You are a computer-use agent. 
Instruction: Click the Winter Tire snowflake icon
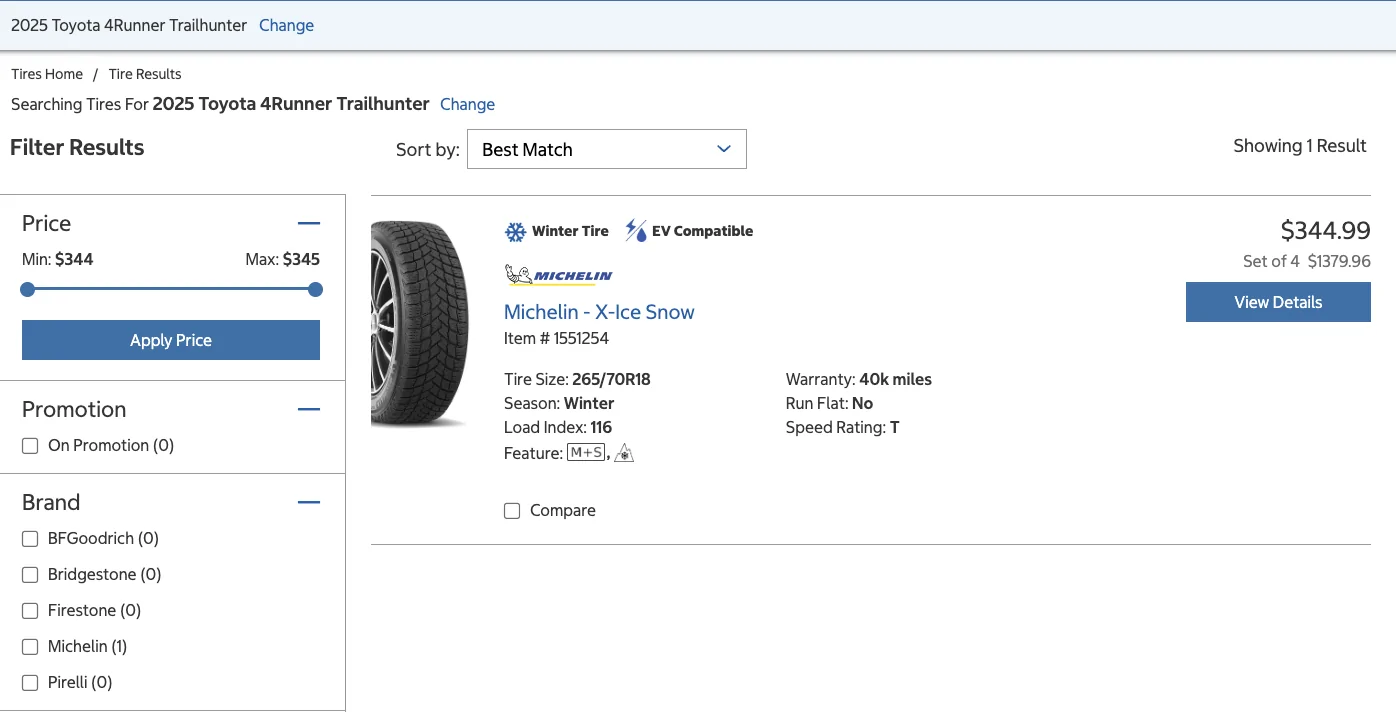[514, 230]
